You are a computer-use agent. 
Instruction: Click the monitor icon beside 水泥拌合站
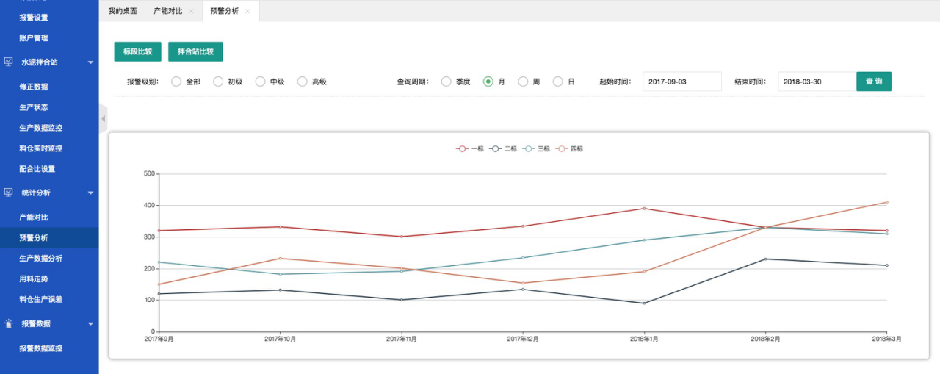(8, 62)
